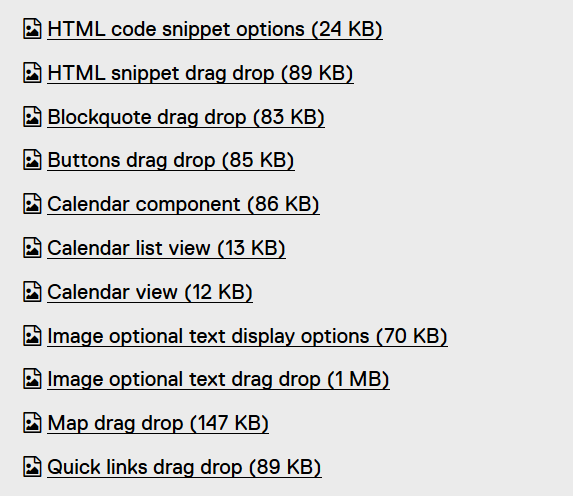Click image icon beside Blockquote drag drop

32,117
